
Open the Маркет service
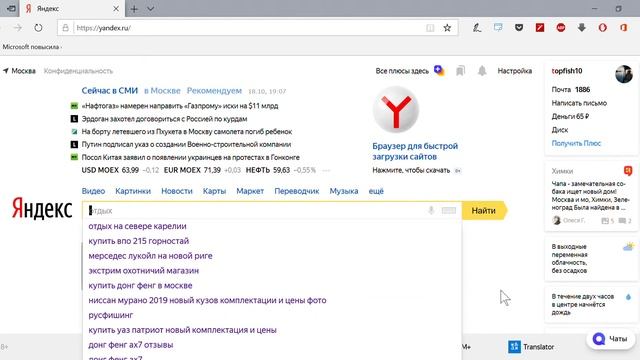point(250,191)
